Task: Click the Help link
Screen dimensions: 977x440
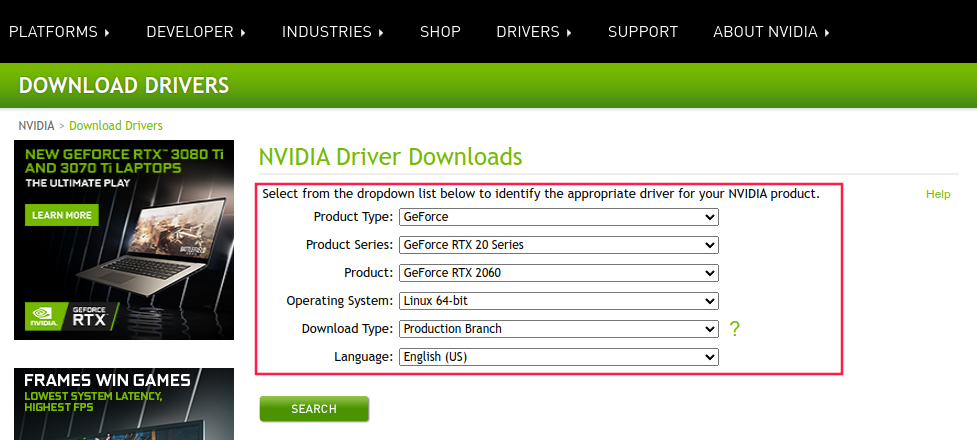Action: click(938, 194)
